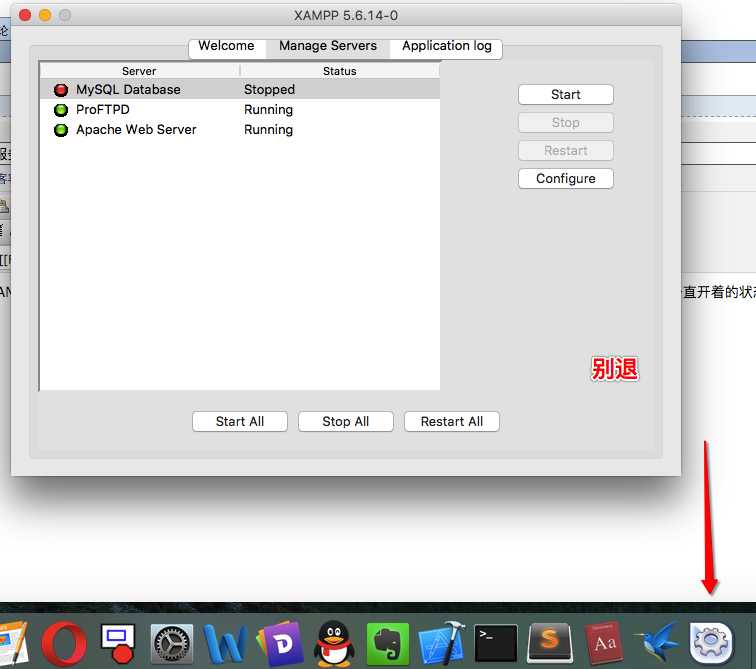Click the Server column header
The width and height of the screenshot is (756, 669).
click(x=139, y=71)
